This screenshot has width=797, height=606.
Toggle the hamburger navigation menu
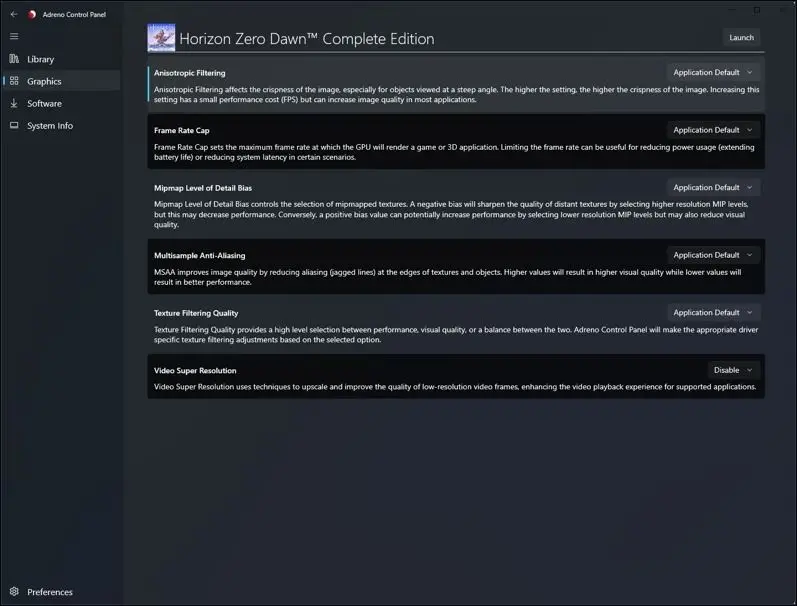pyautogui.click(x=14, y=36)
